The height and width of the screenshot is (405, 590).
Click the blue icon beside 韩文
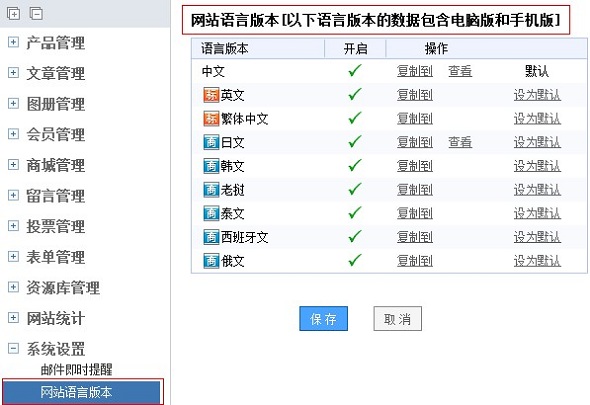tap(211, 166)
